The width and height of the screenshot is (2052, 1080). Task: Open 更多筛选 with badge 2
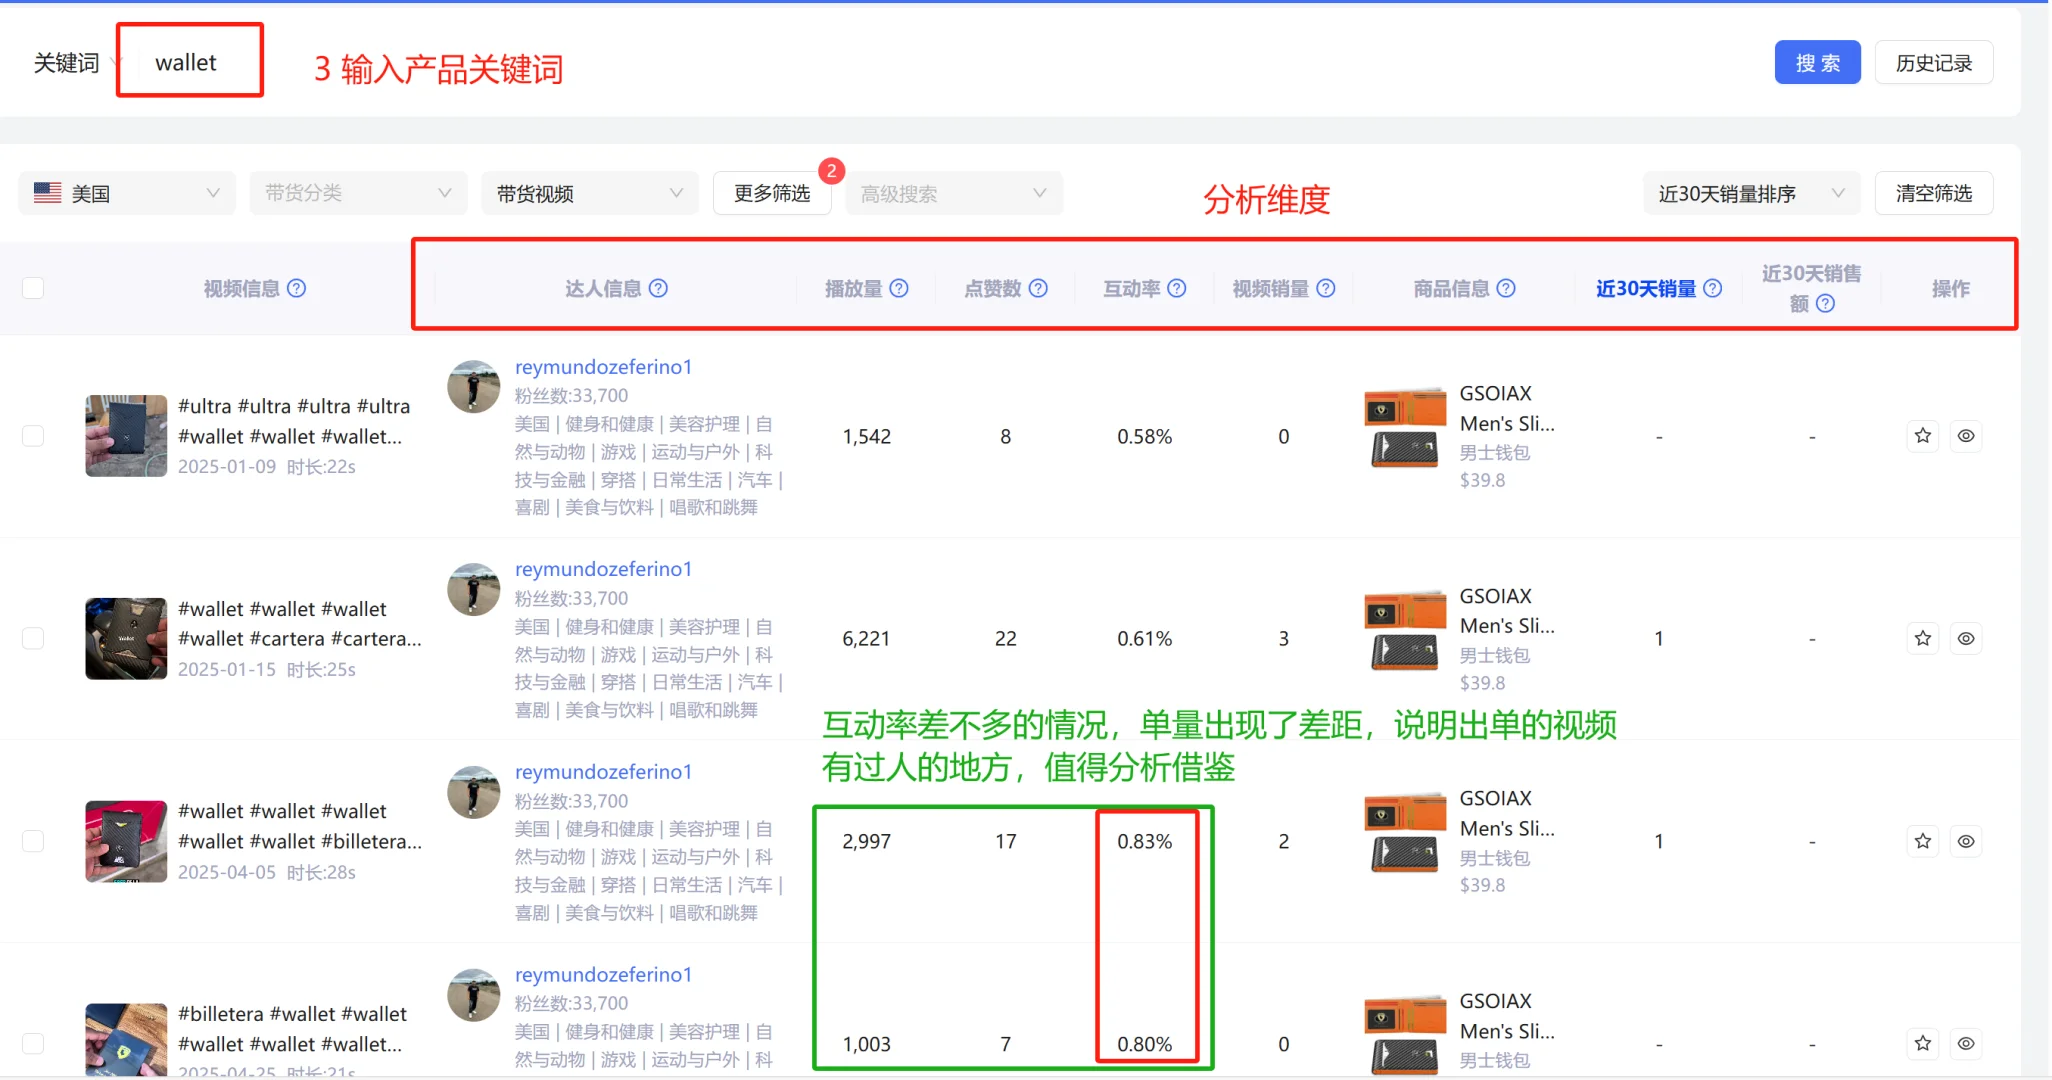[771, 193]
